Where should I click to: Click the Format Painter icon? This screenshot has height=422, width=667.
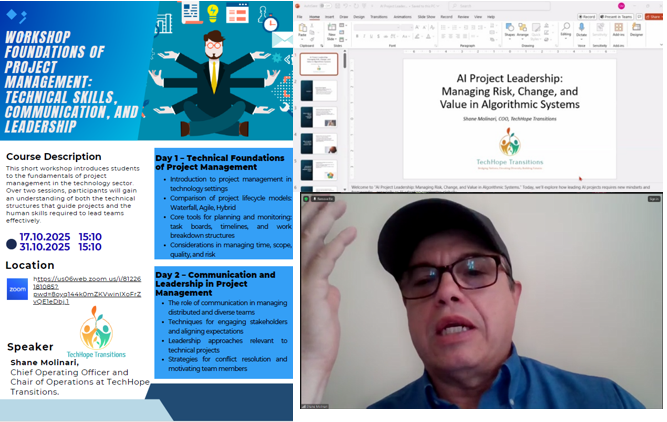[x=312, y=40]
